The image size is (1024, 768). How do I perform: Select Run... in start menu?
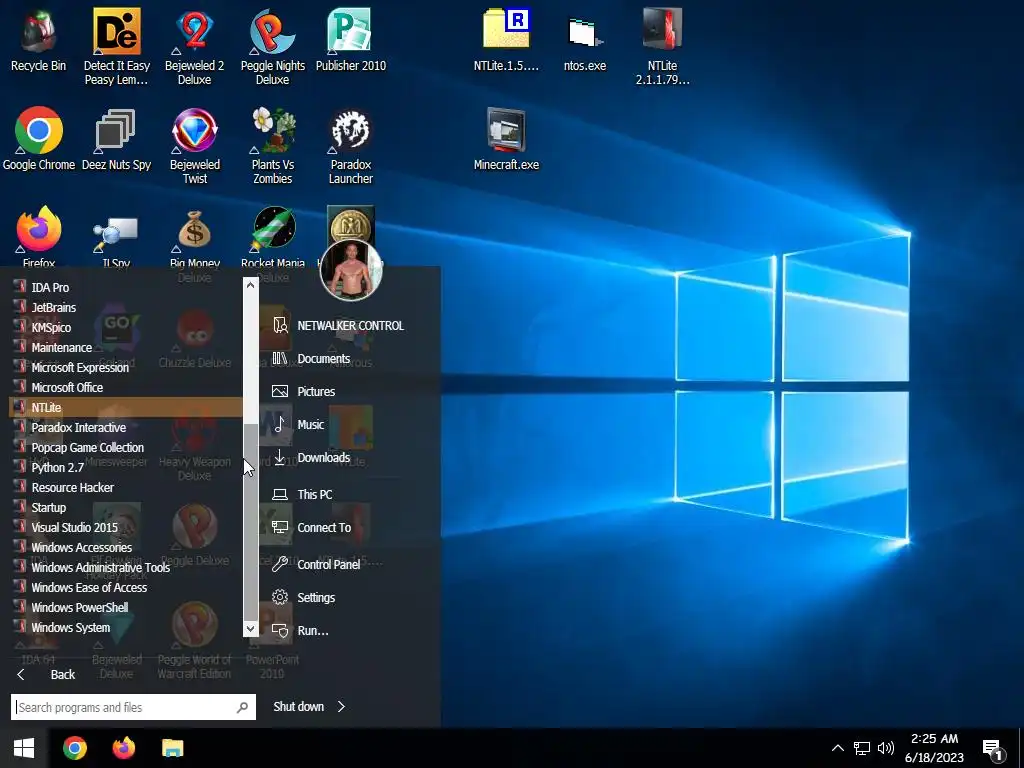click(x=301, y=630)
